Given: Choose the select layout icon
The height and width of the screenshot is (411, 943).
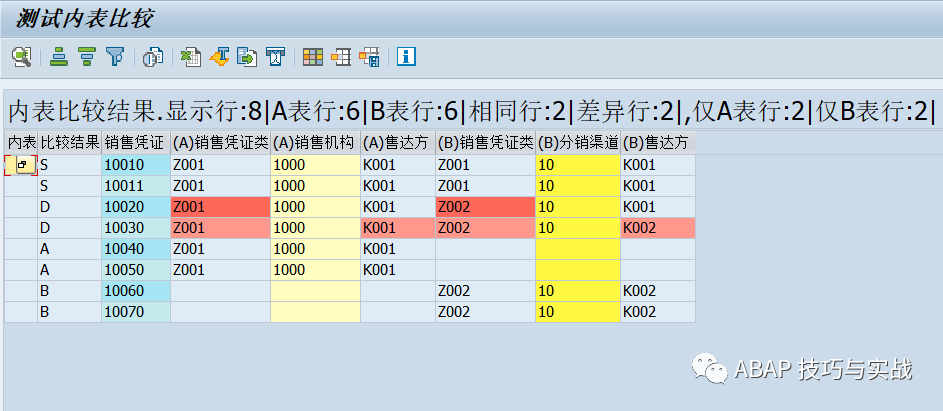Looking at the screenshot, I should click(x=341, y=57).
